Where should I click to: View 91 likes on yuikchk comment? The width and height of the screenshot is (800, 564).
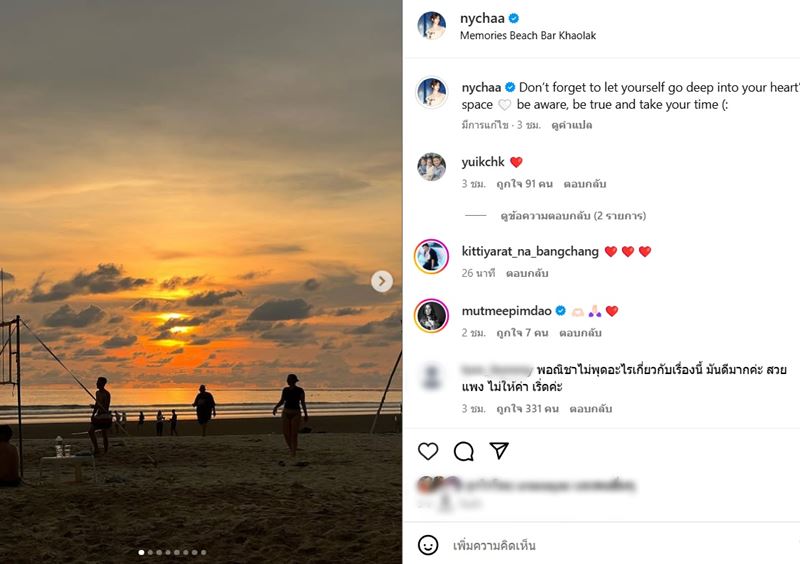coord(524,184)
